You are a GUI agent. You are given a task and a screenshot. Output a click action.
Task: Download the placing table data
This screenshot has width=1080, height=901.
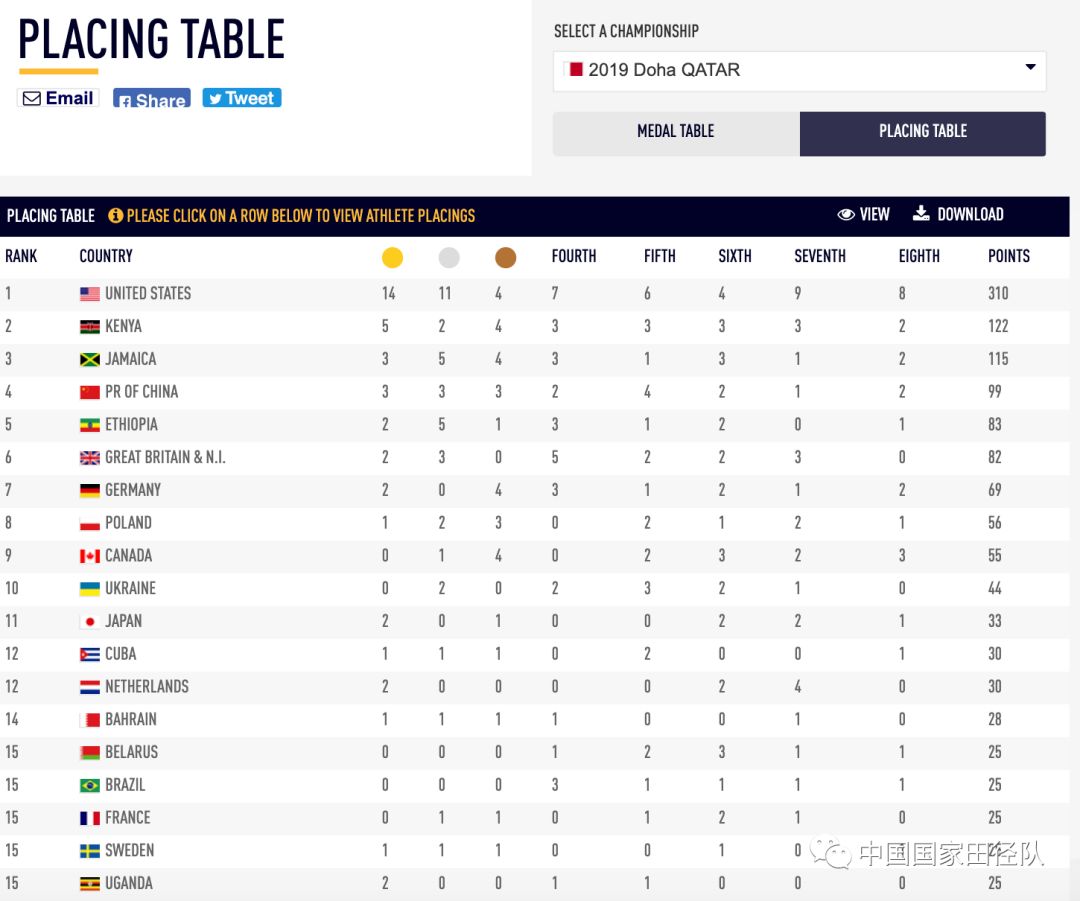click(958, 214)
